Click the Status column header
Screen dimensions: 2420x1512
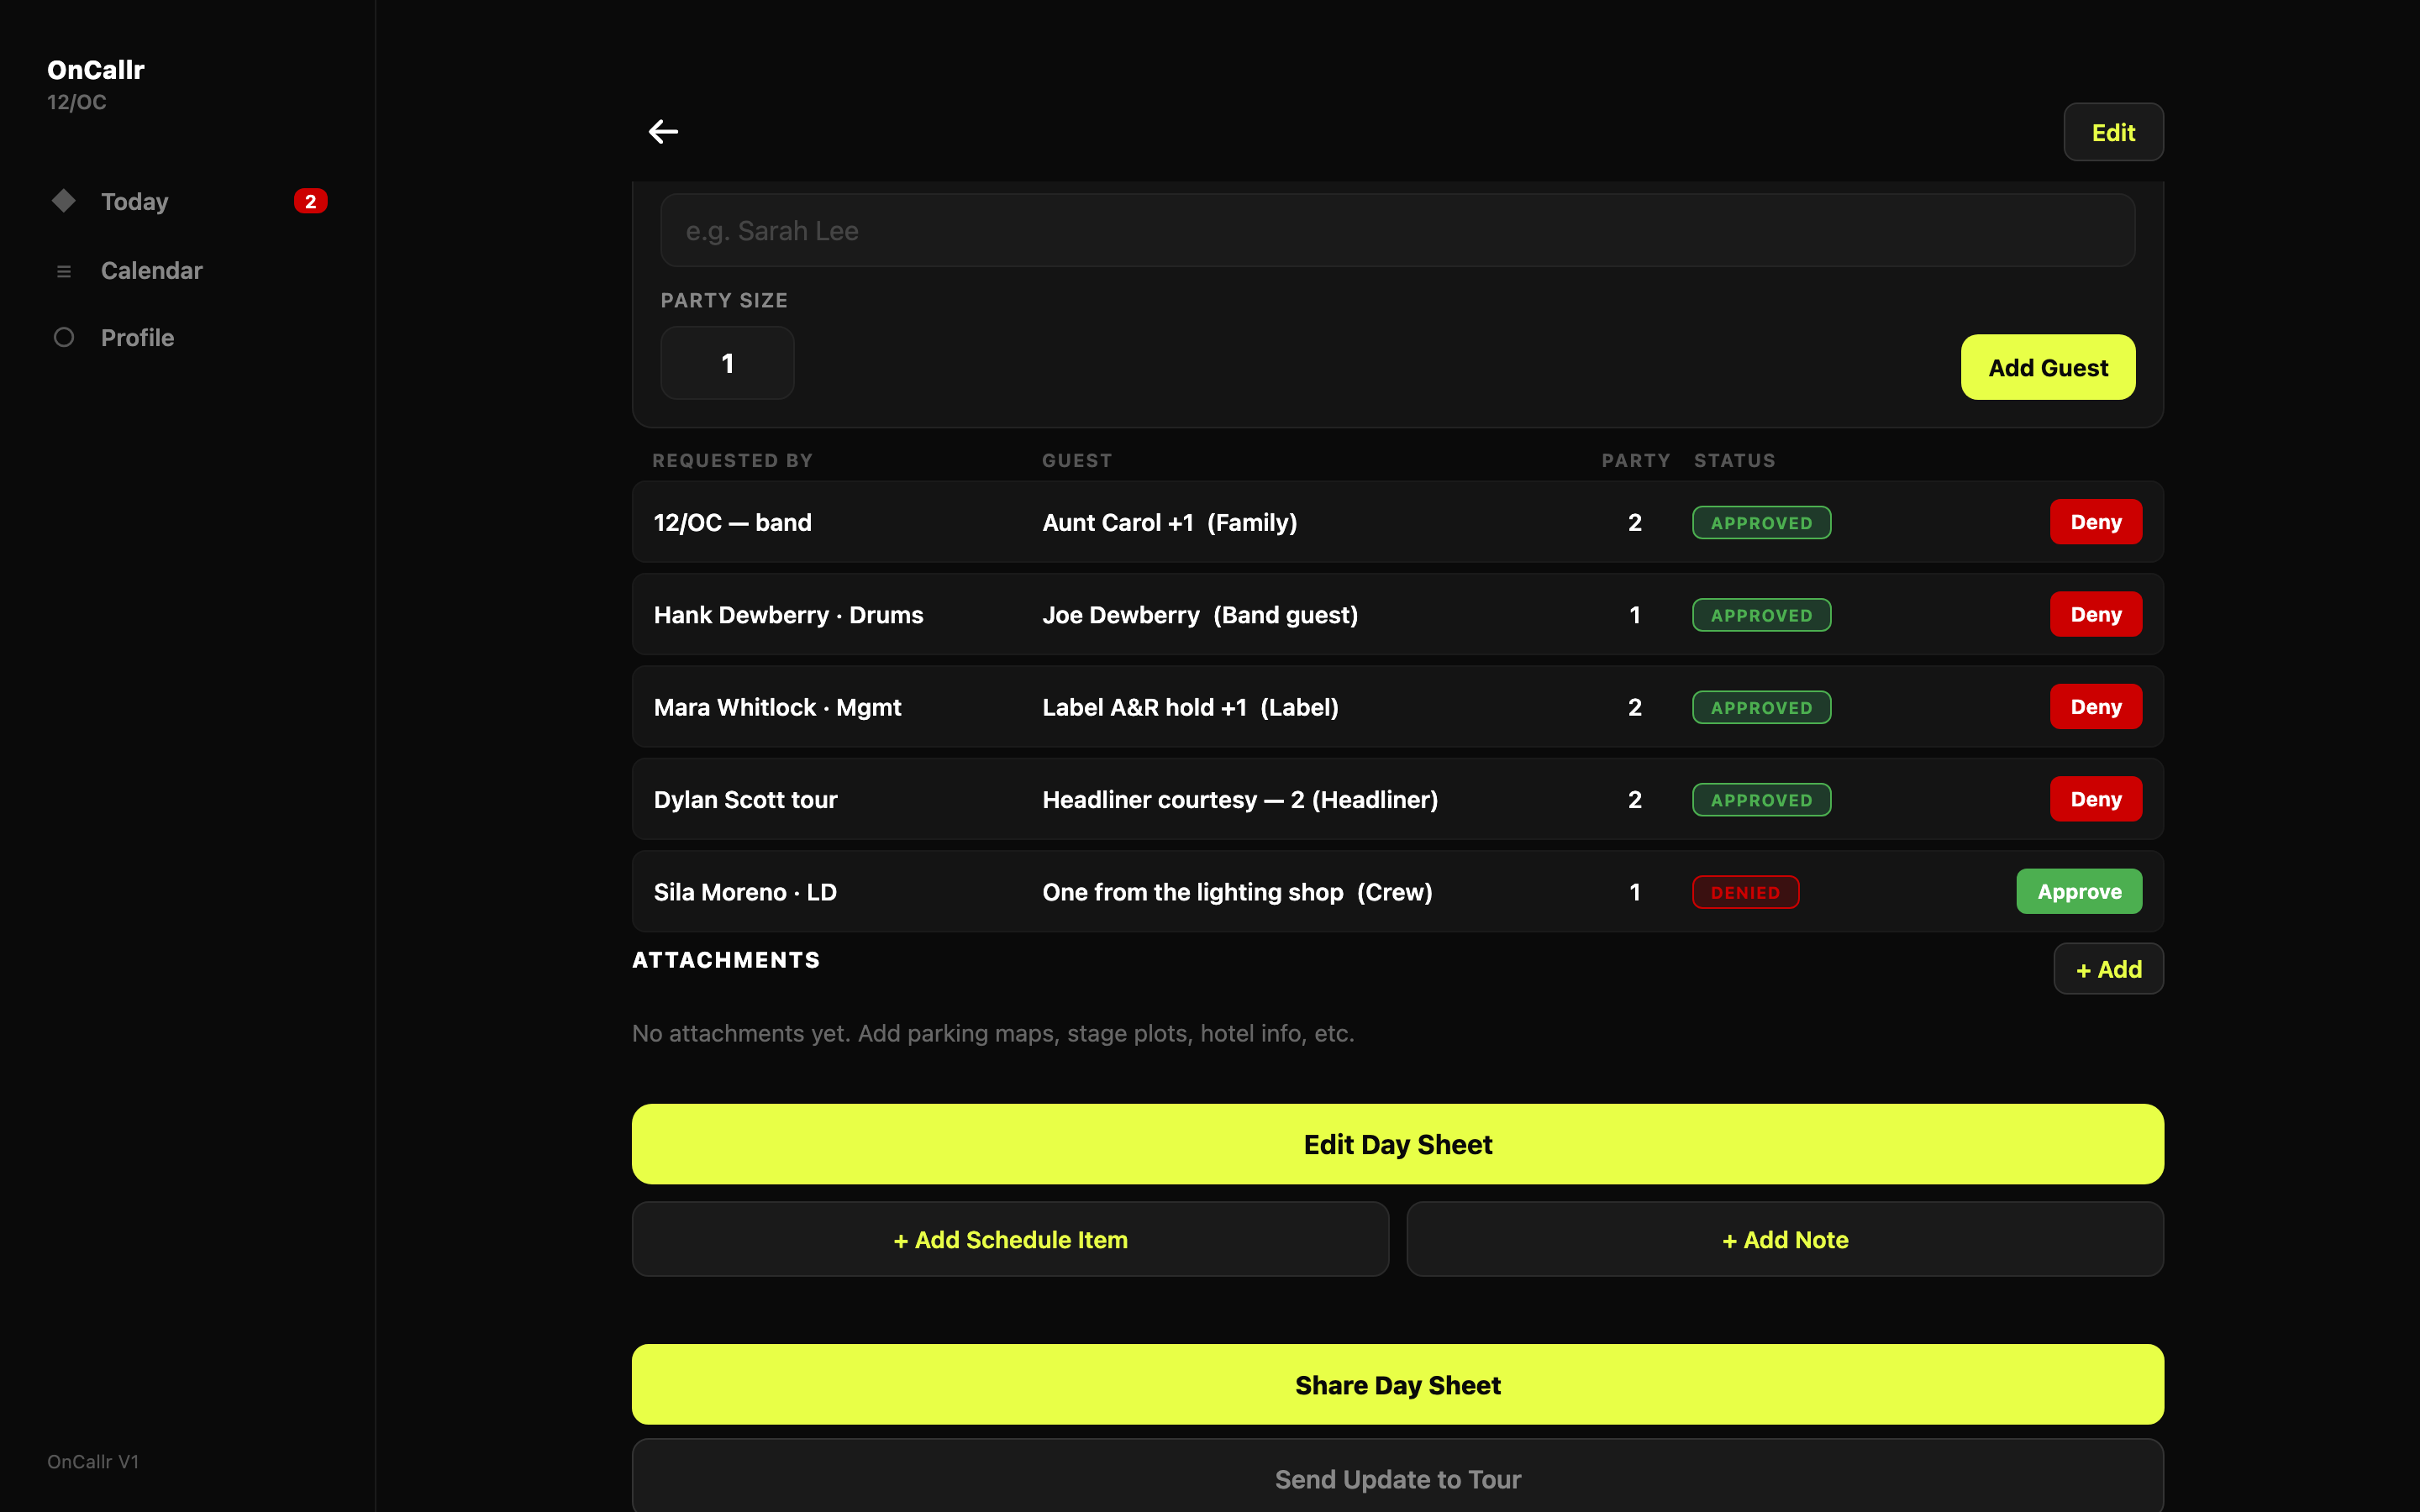1734,460
